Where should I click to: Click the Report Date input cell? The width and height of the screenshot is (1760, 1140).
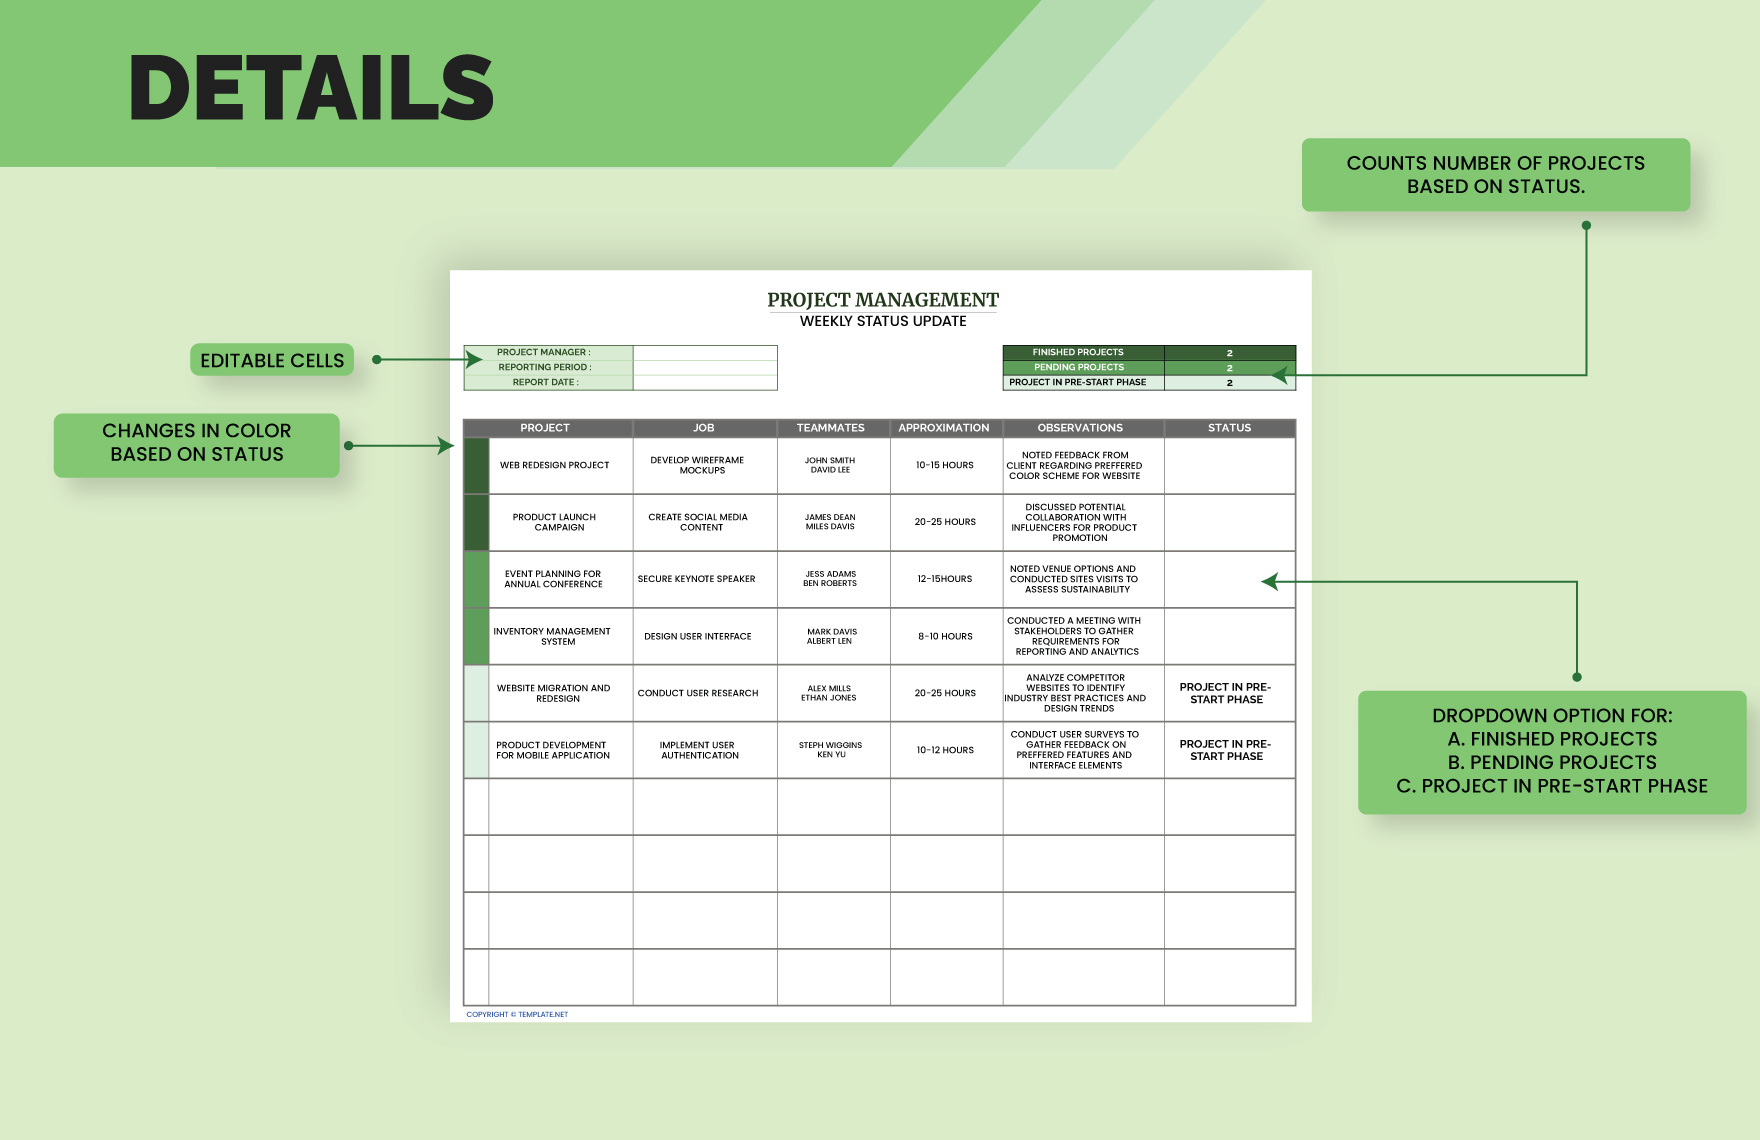(x=705, y=383)
